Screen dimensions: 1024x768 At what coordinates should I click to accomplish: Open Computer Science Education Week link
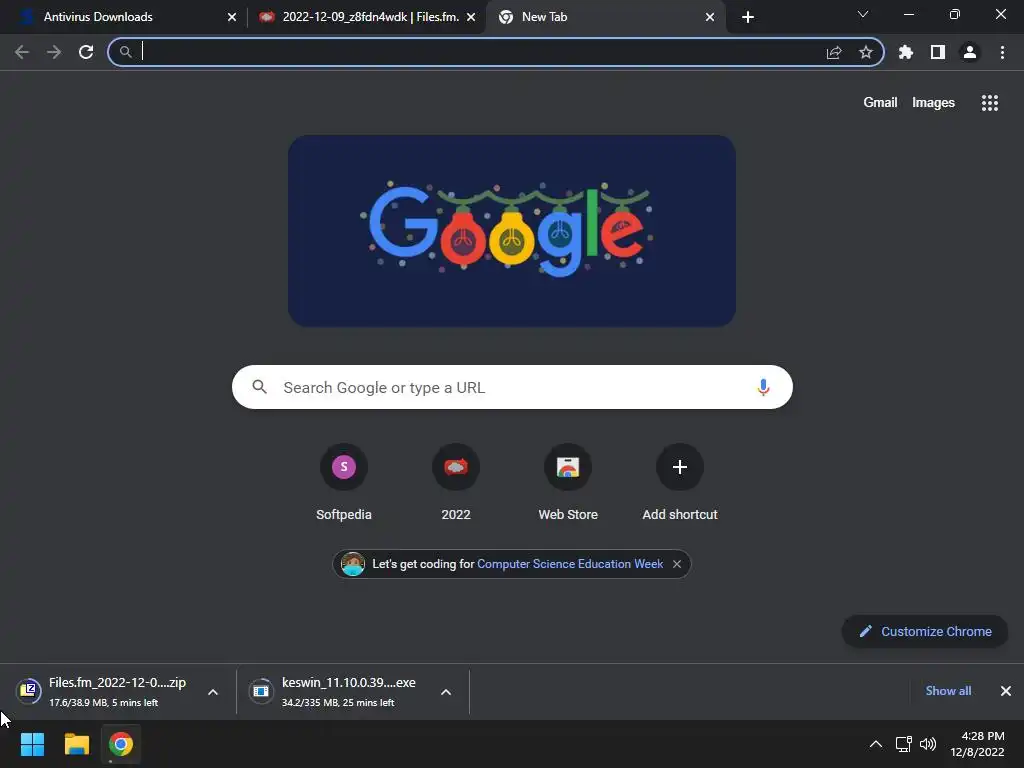569,564
